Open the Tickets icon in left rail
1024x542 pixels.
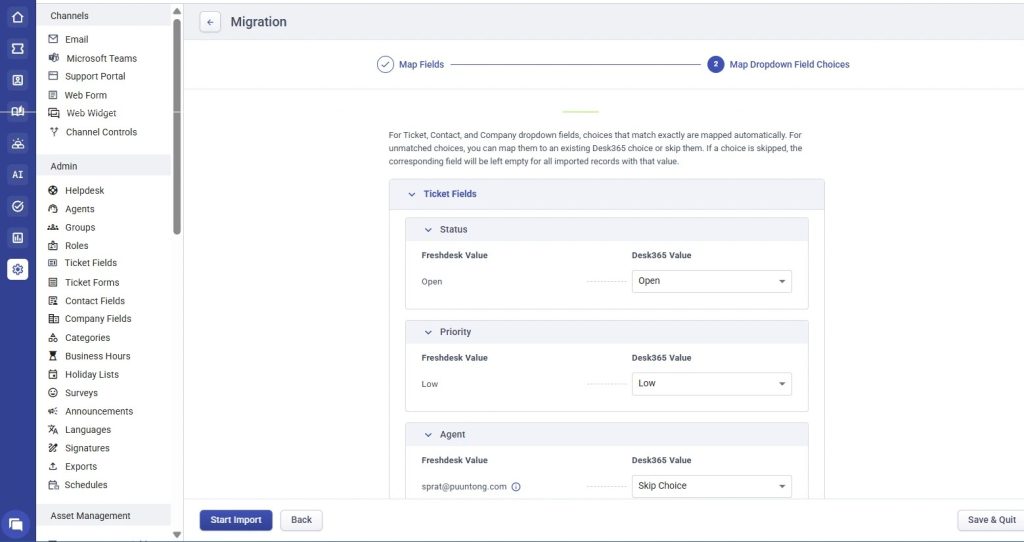tap(18, 48)
